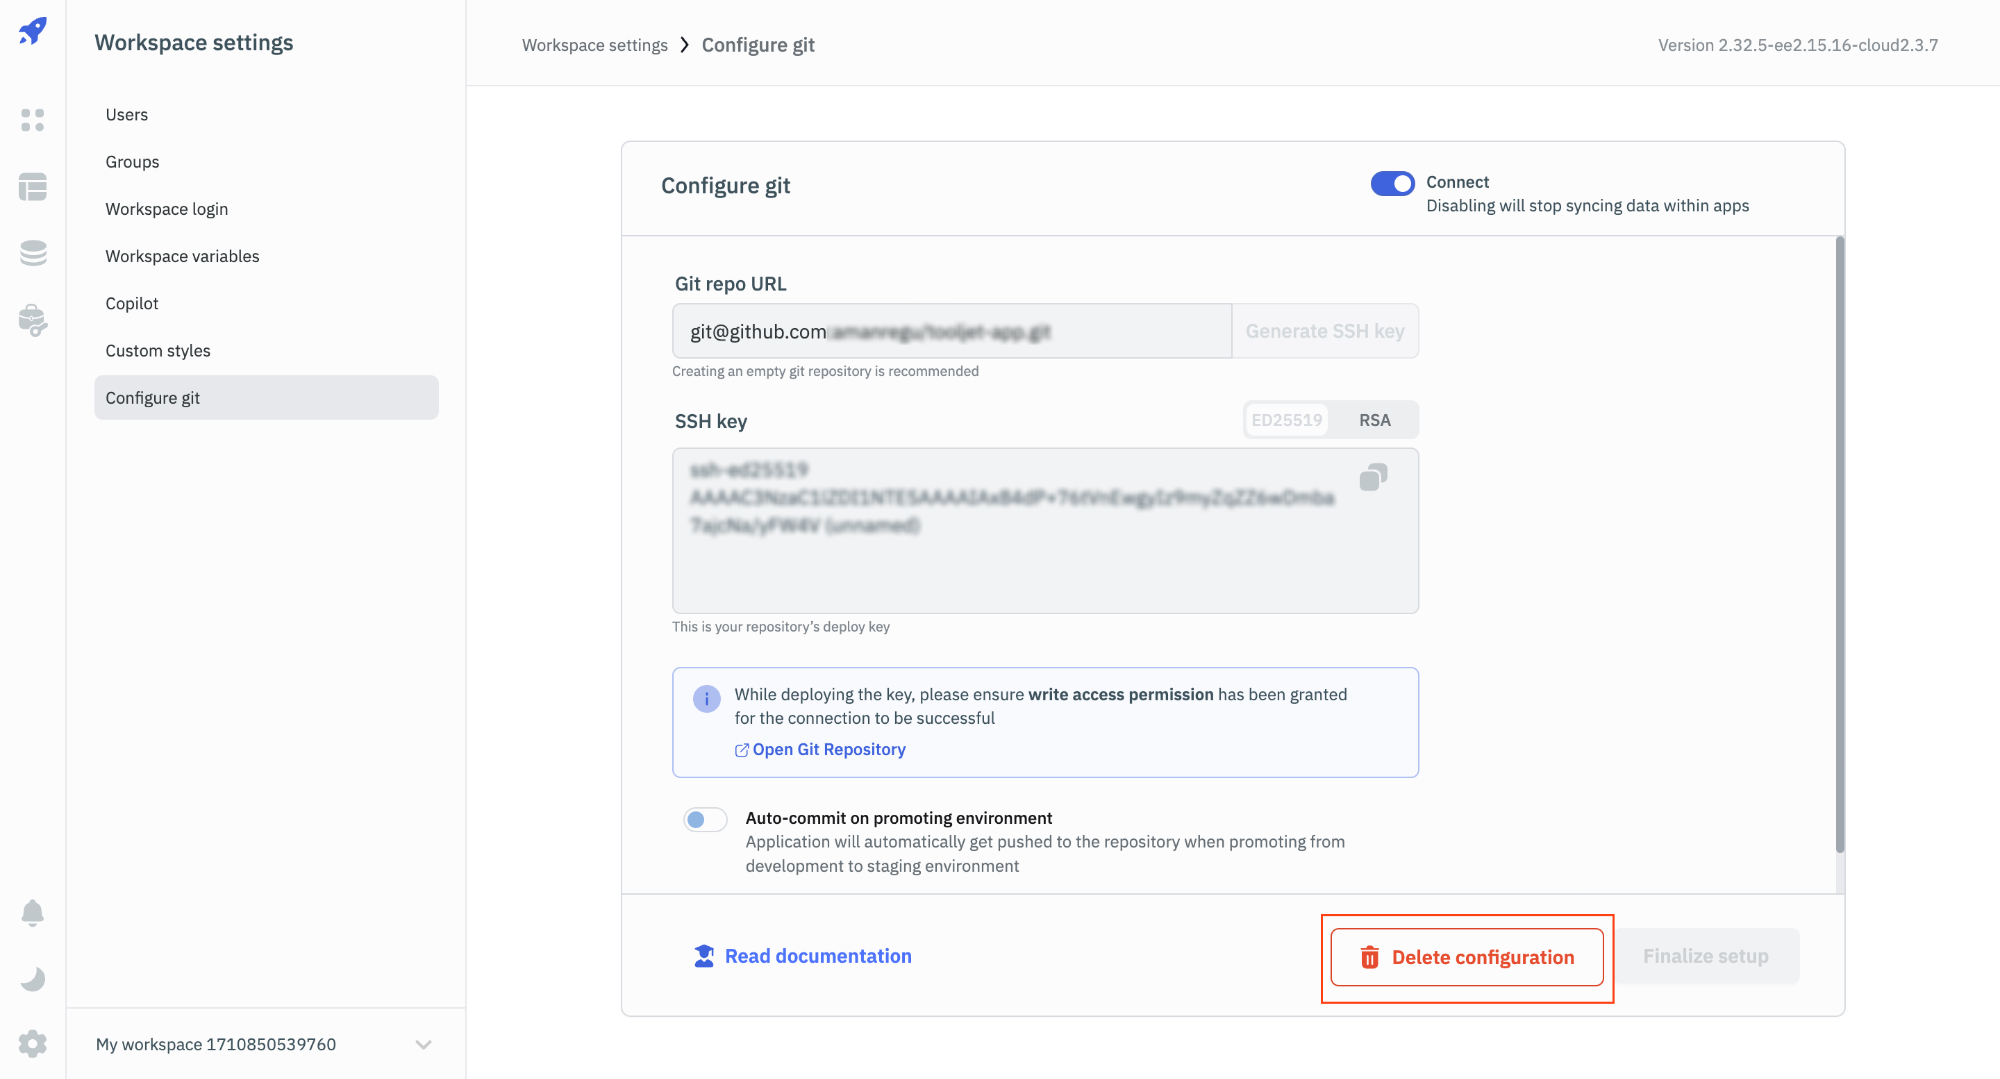Select the ED25519 key type

click(1287, 420)
